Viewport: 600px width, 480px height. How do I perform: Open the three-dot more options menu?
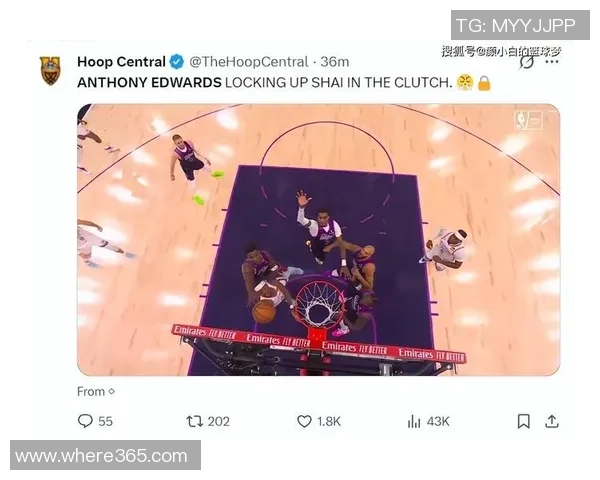551,62
